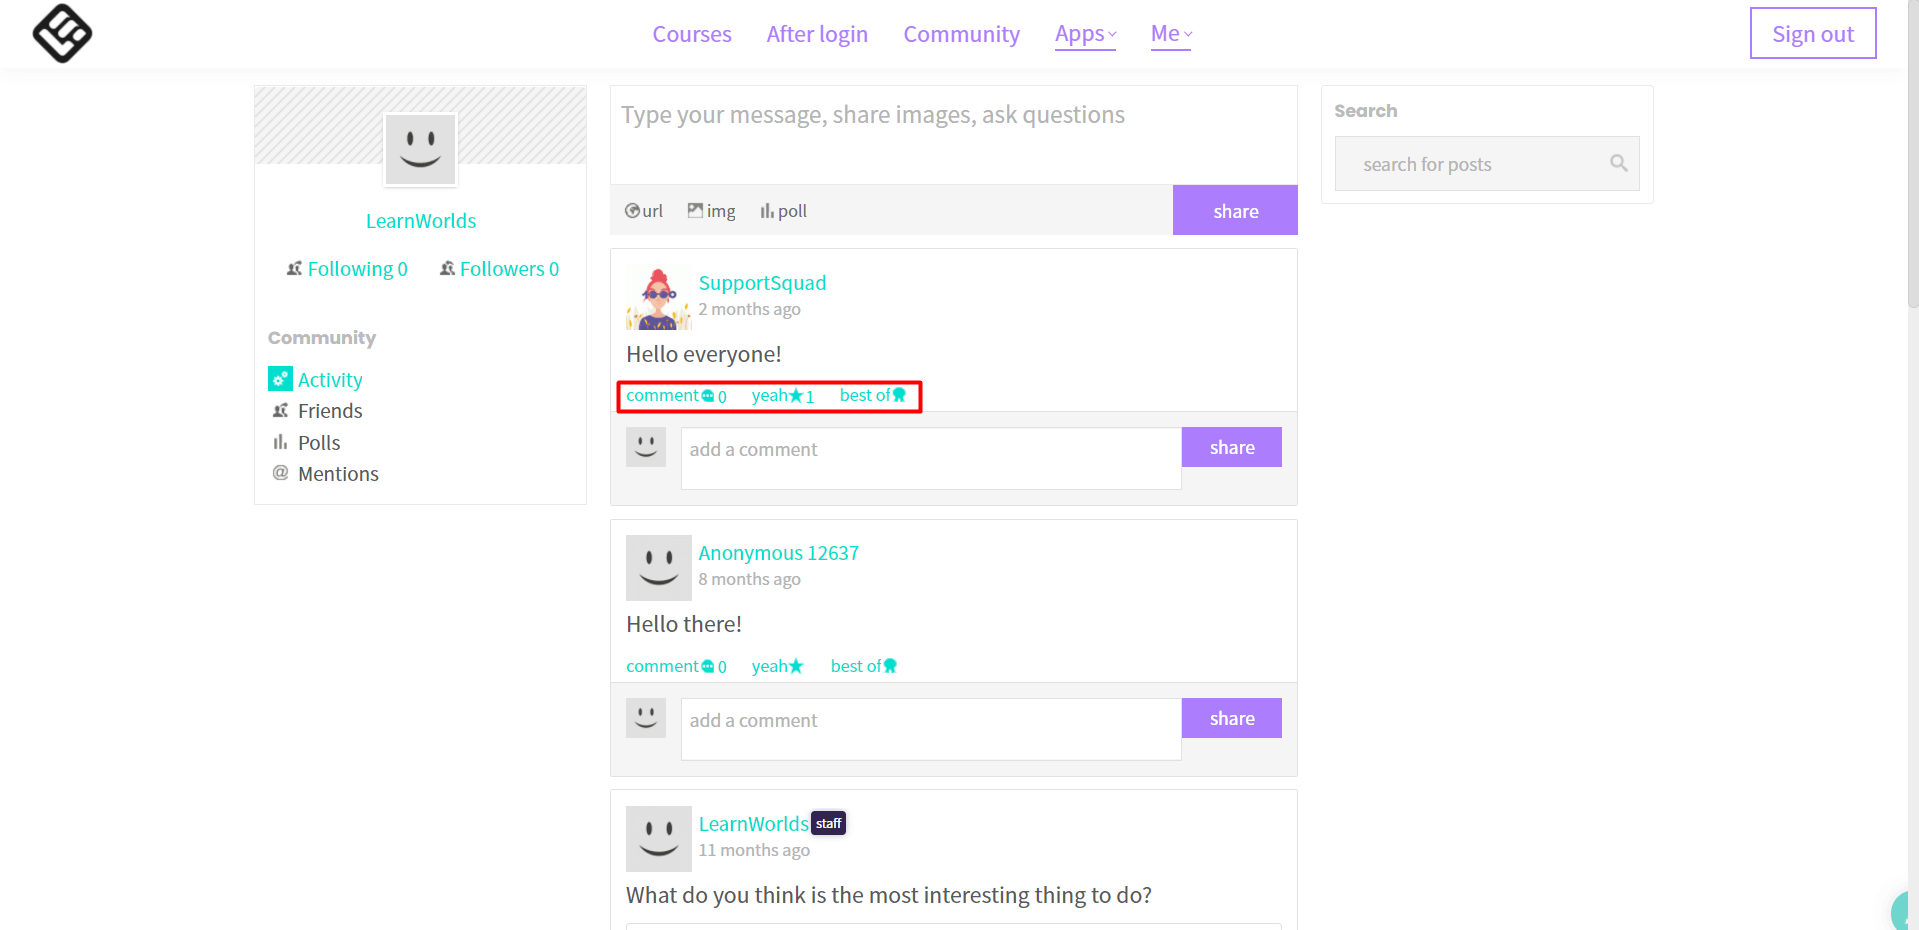
Task: Open the SupportSquad profile link
Action: pyautogui.click(x=762, y=283)
